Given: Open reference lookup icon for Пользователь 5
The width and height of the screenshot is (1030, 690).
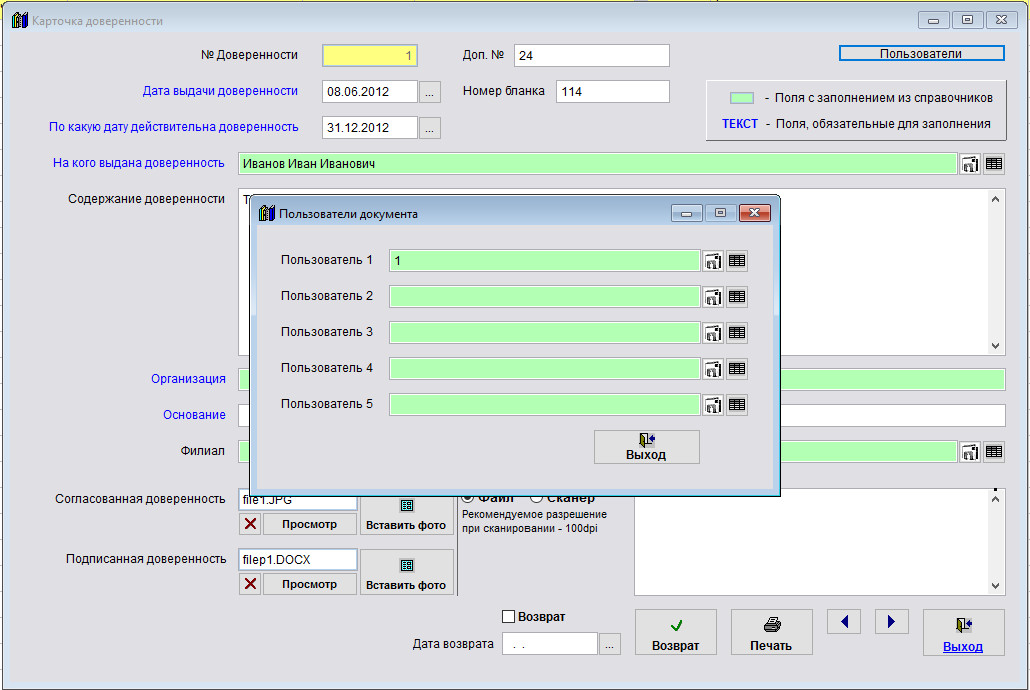Looking at the screenshot, I should coord(713,405).
